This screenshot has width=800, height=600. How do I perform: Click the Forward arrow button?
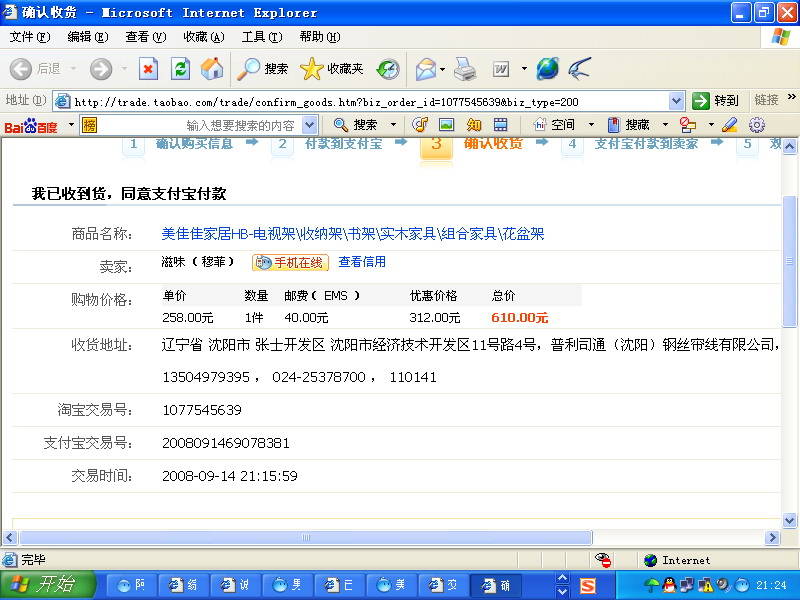pos(101,69)
